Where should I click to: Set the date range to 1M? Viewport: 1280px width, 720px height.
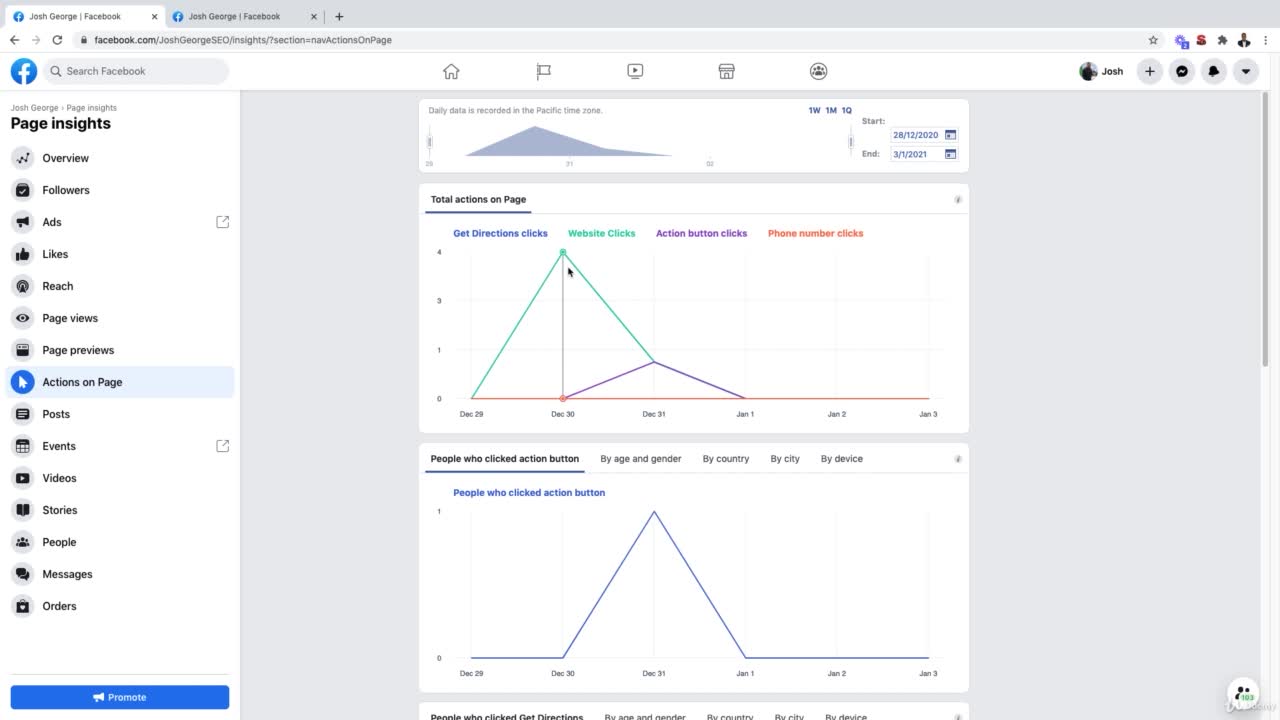830,111
